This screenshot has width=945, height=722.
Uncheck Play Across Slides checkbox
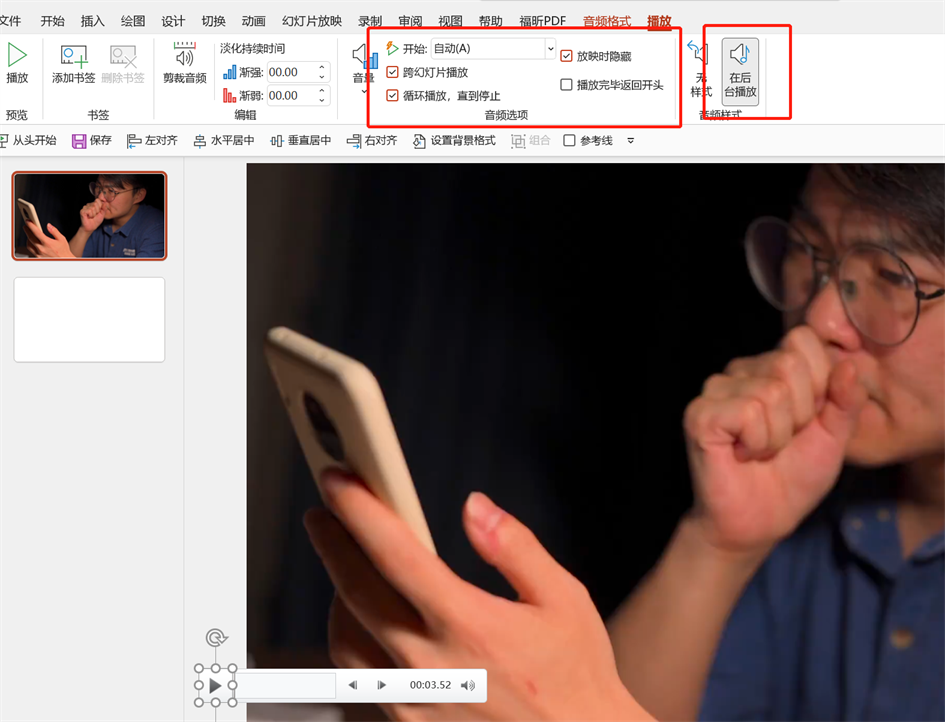tap(393, 72)
